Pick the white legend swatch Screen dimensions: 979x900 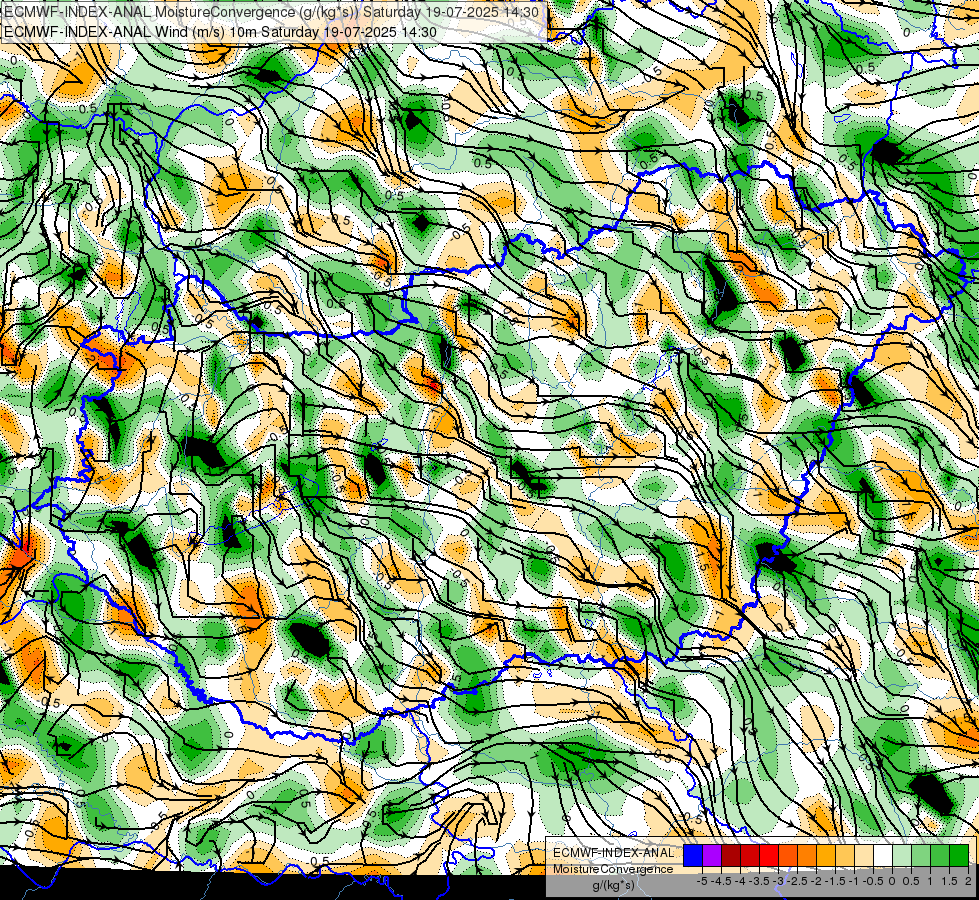coord(883,856)
